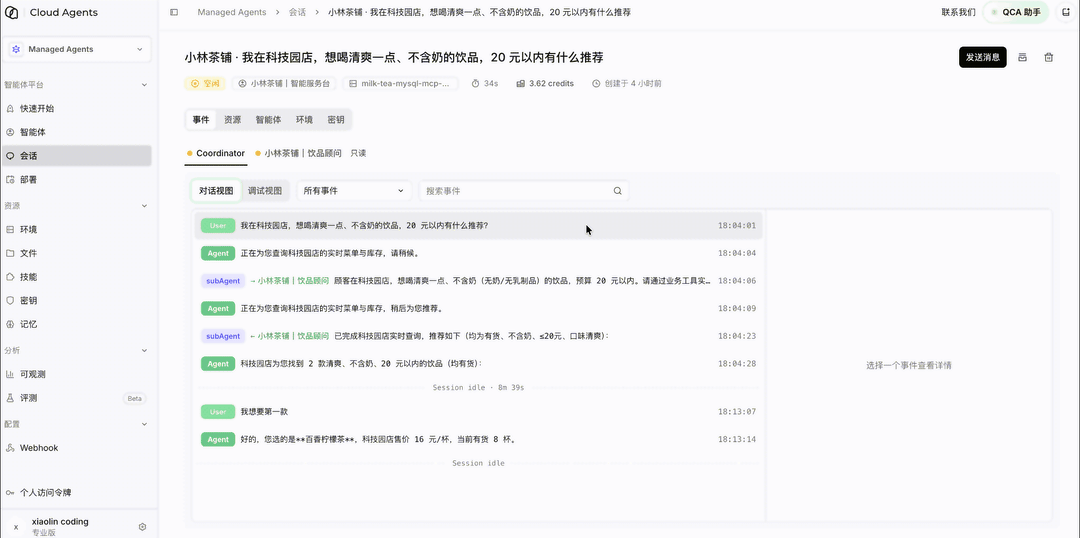Select the User event at 18:04:01
The height and width of the screenshot is (538, 1080).
tap(479, 225)
